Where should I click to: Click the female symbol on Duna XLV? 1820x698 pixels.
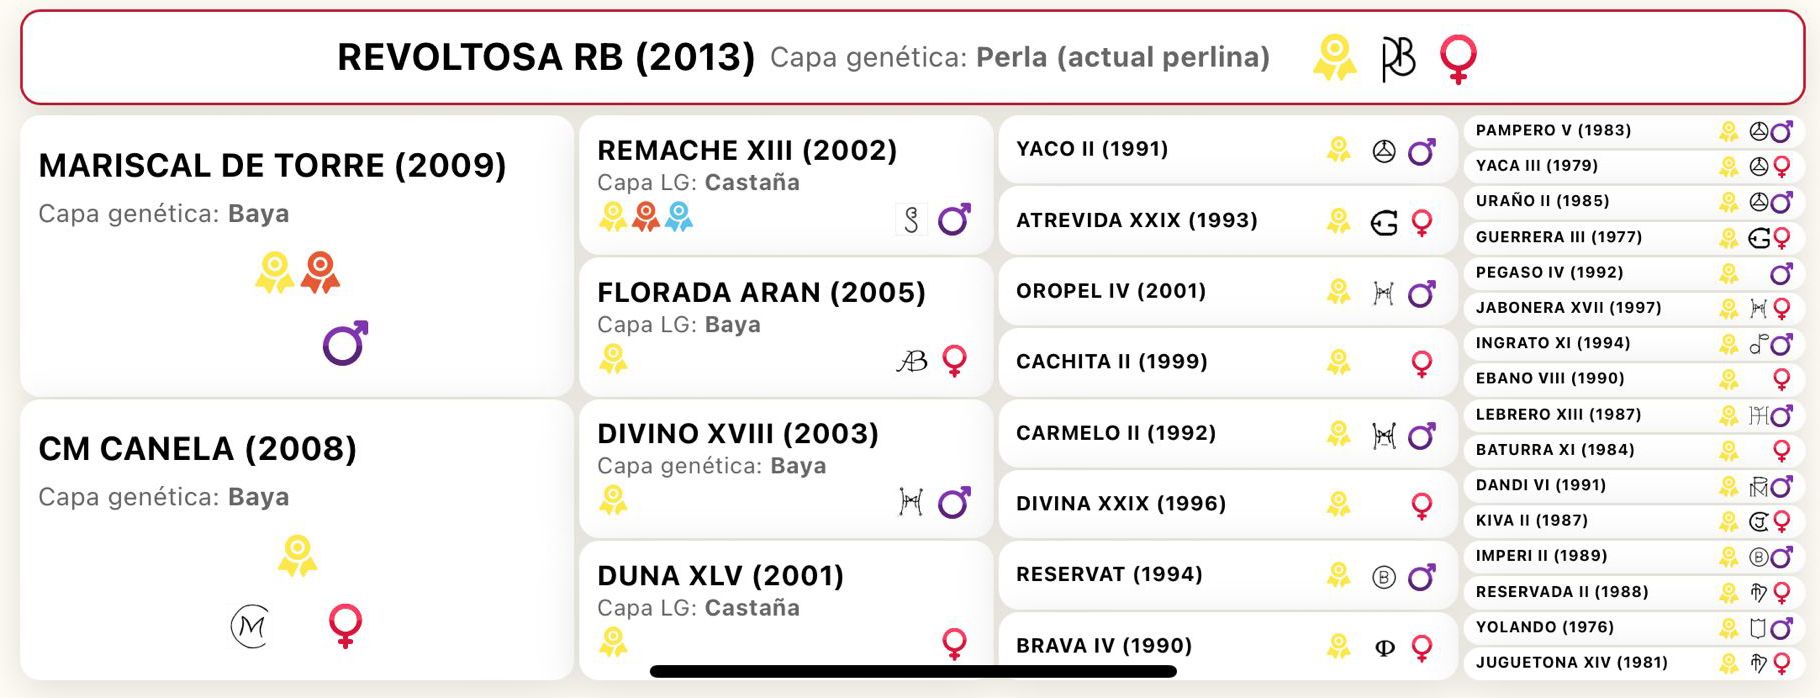coord(955,643)
